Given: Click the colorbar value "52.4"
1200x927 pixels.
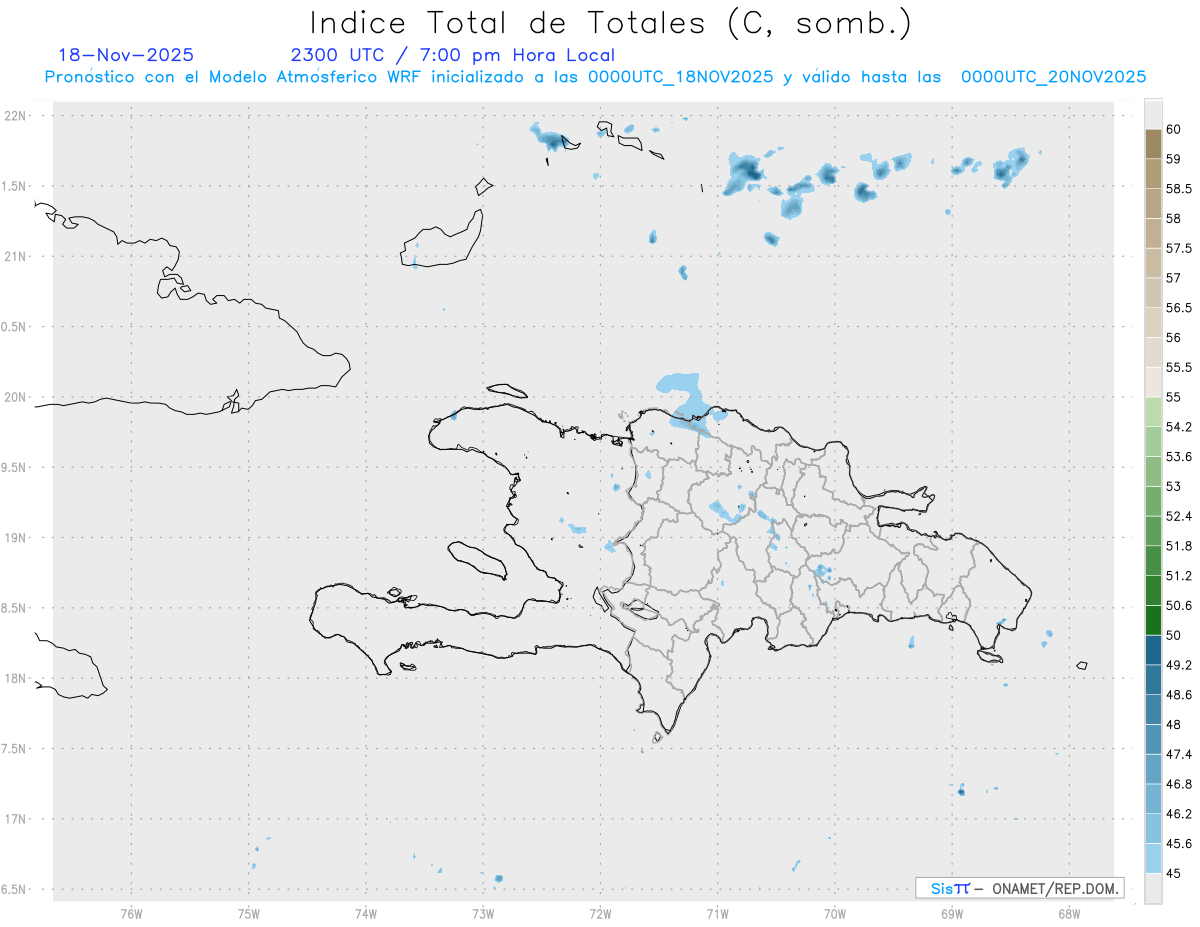Looking at the screenshot, I should click(1179, 516).
